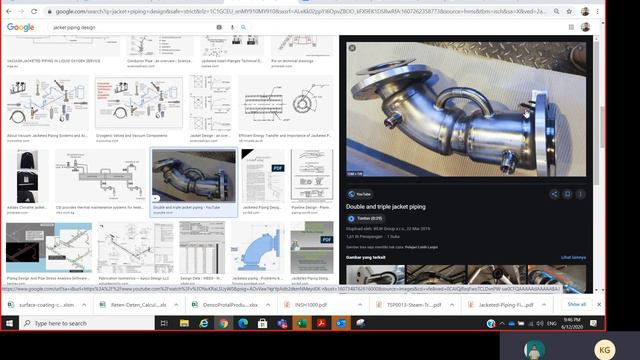640x360 pixels.
Task: Open the blue elbow pipe drawing thumbnail
Action: (x=258, y=248)
